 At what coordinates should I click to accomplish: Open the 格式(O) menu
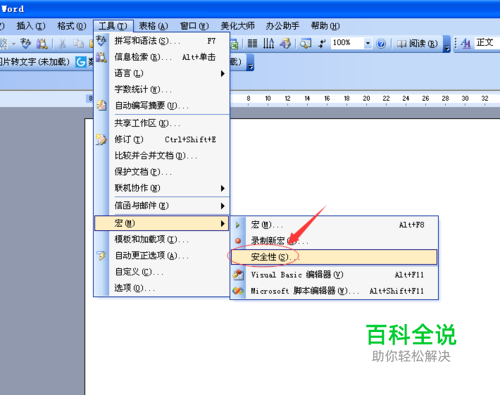pyautogui.click(x=71, y=26)
